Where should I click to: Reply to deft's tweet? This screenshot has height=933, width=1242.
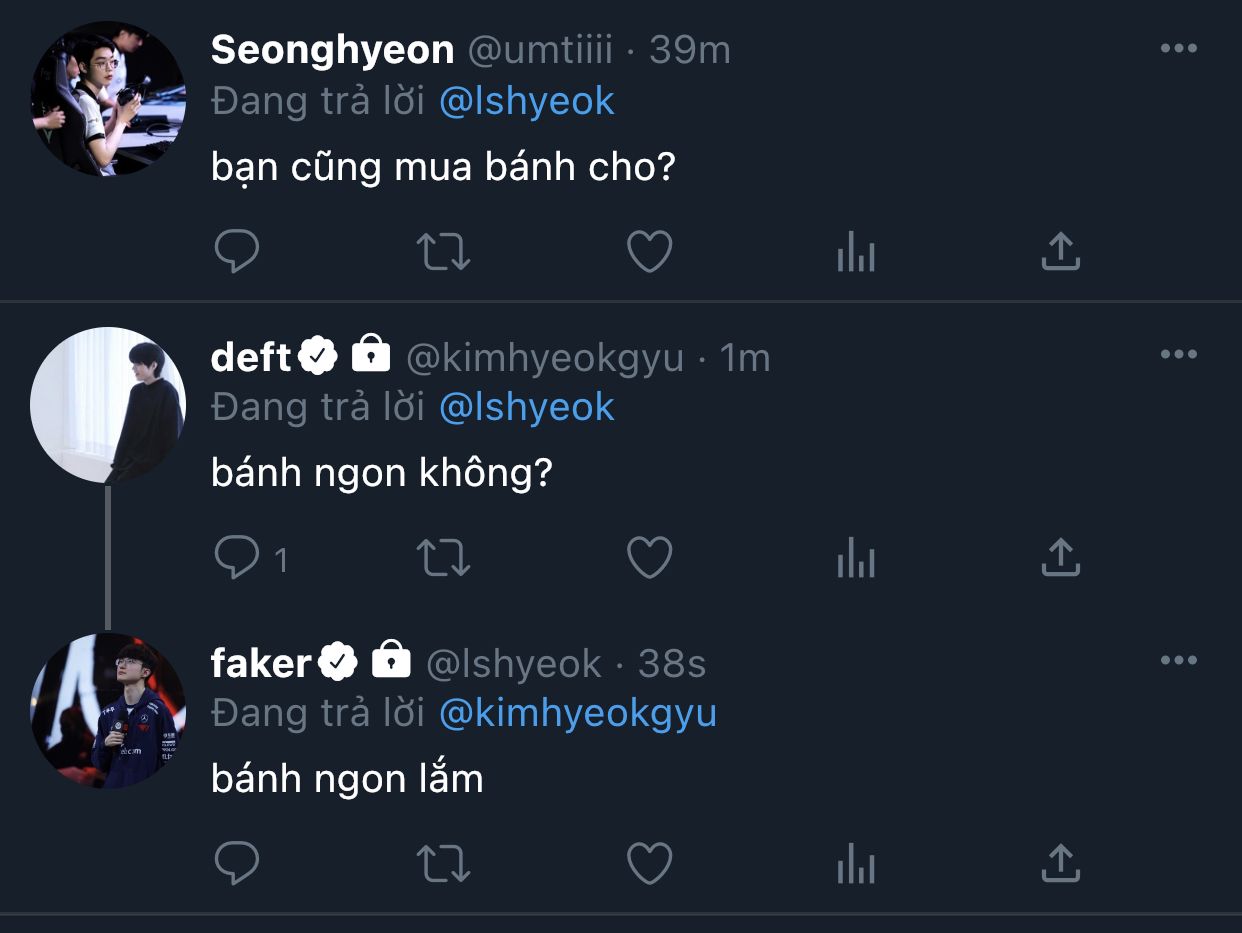tap(237, 558)
